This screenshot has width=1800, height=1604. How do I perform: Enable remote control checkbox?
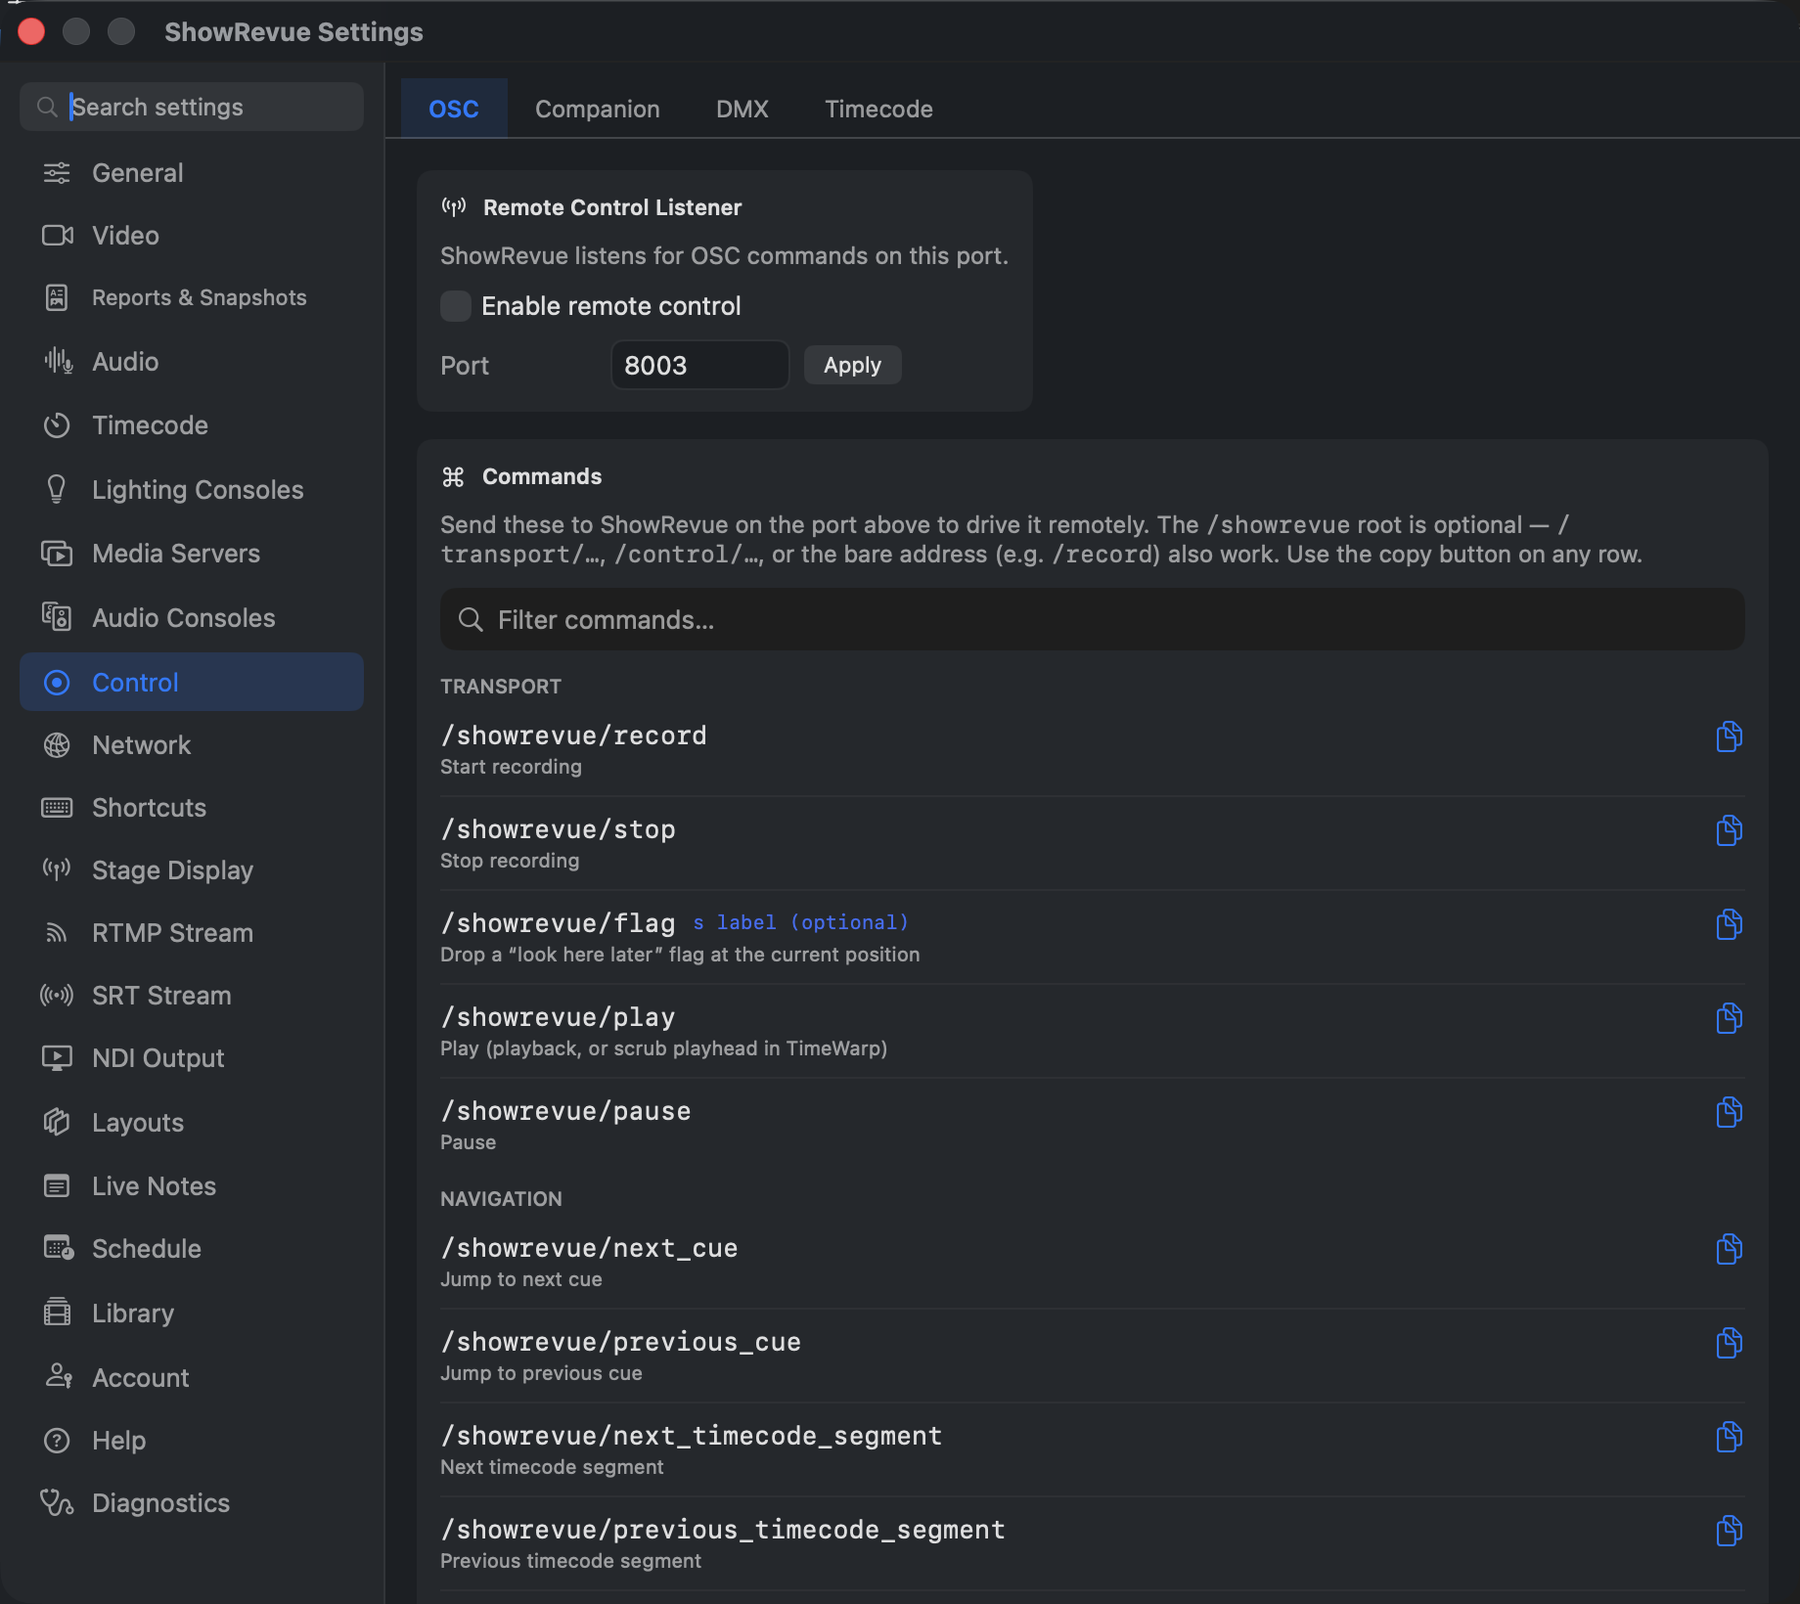point(455,306)
